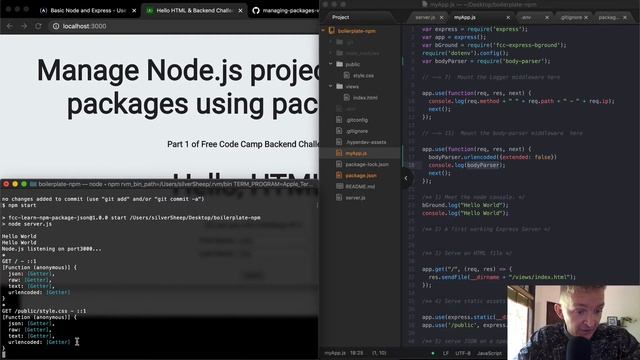Screen dimensions: 640x360
Task: Open the .env editor tab
Action: (x=527, y=18)
